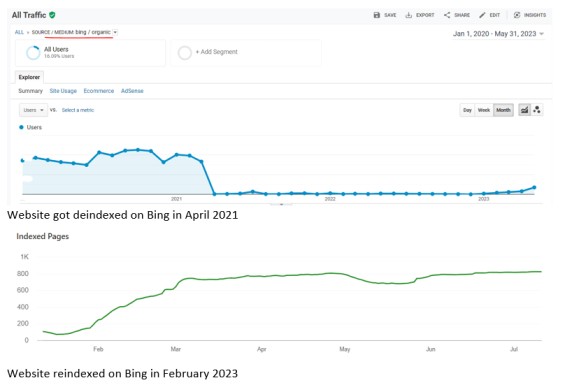The width and height of the screenshot is (565, 385).
Task: Click the INSIGHTS label
Action: tap(535, 15)
